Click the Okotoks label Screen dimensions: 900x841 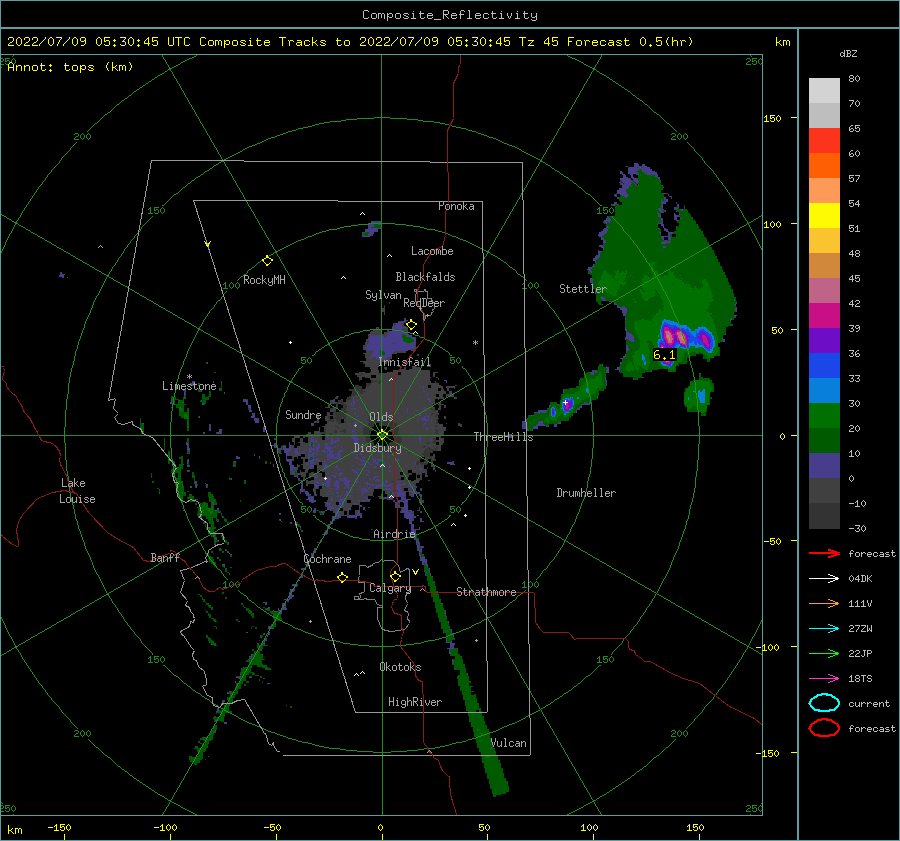400,667
